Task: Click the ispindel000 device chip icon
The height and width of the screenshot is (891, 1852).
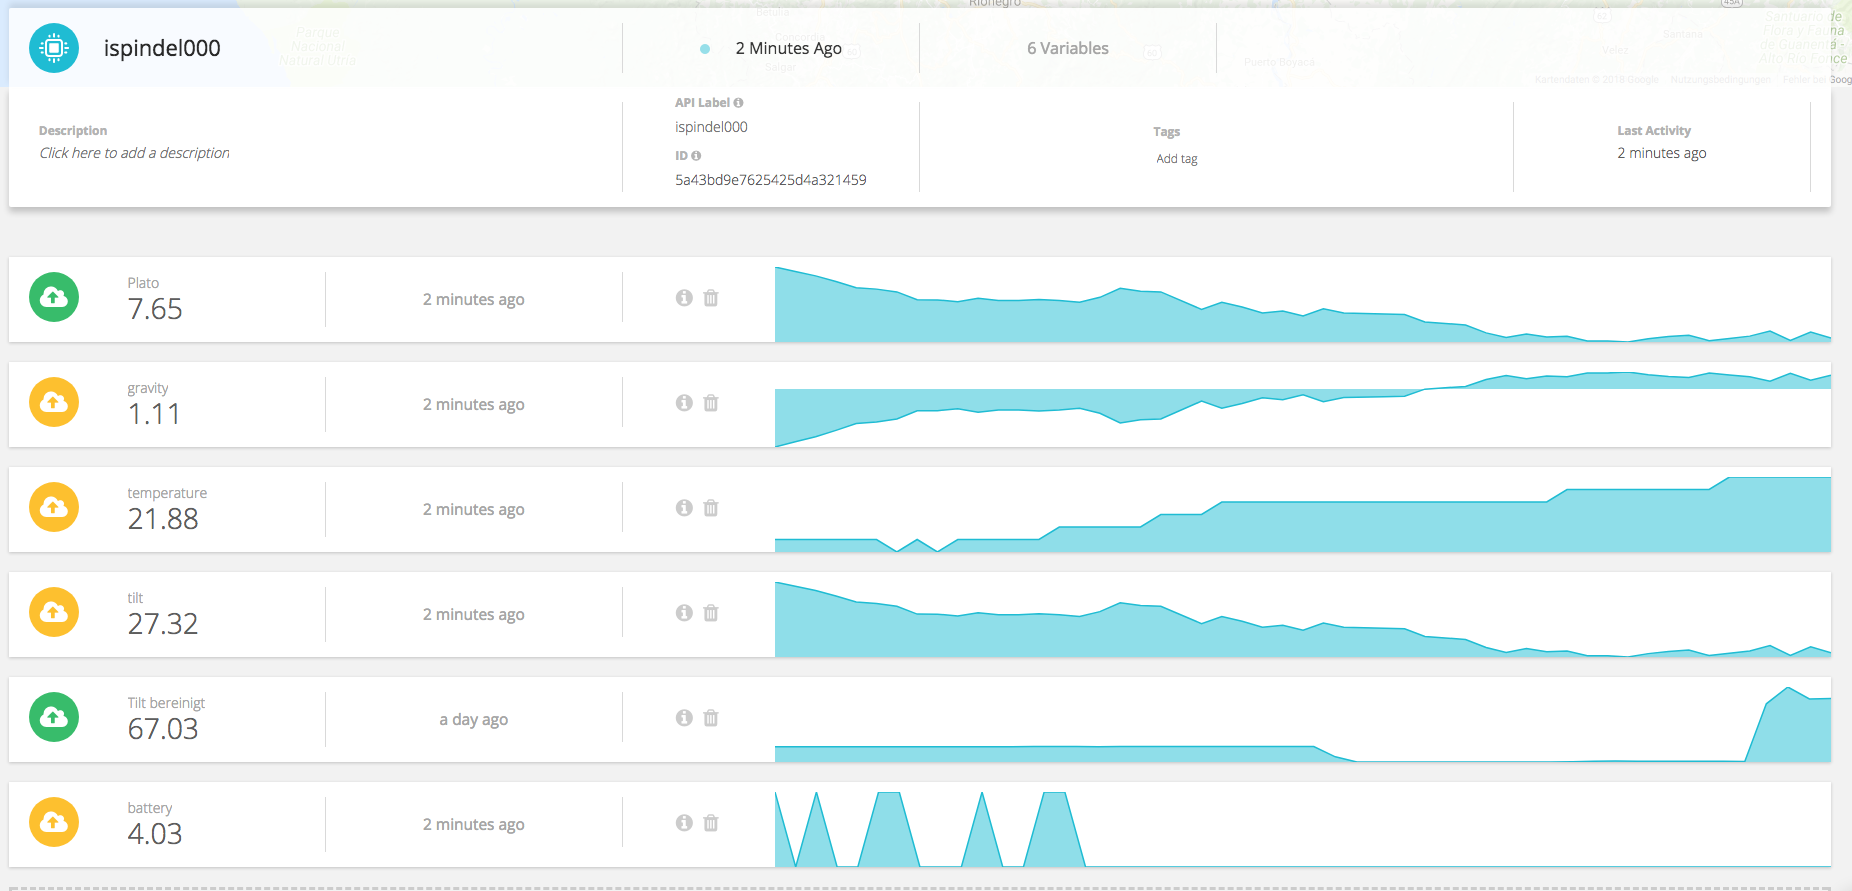Action: pos(54,48)
